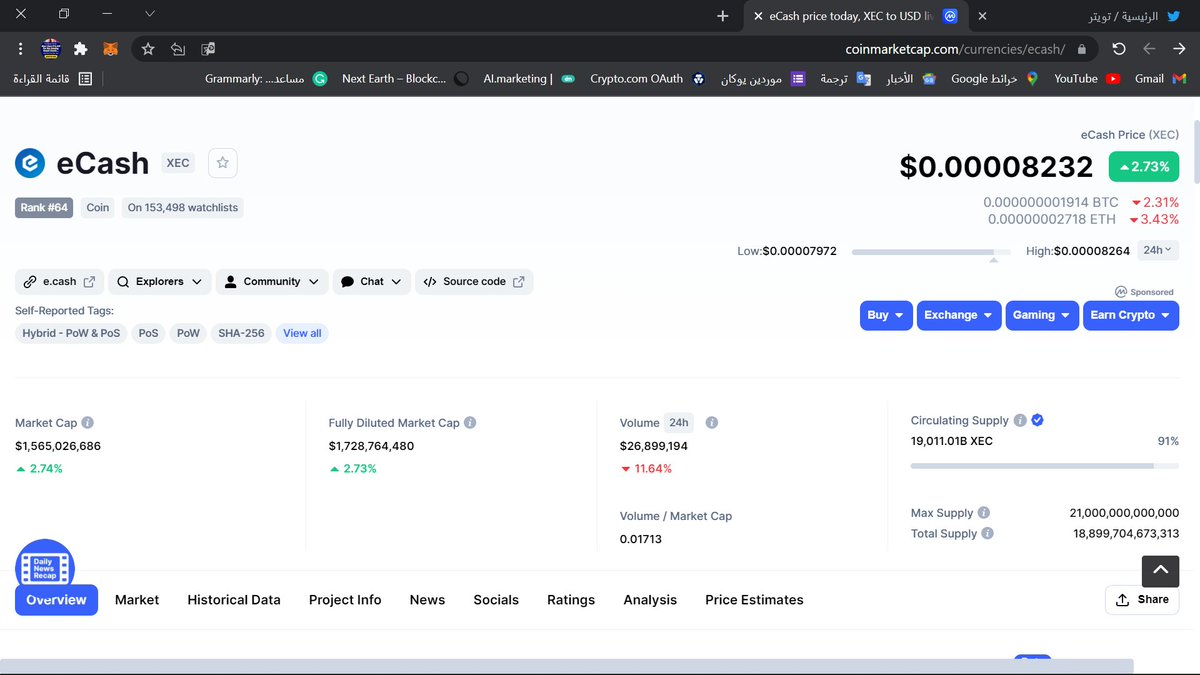Select the Overview tab
Viewport: 1200px width, 675px height.
click(56, 600)
